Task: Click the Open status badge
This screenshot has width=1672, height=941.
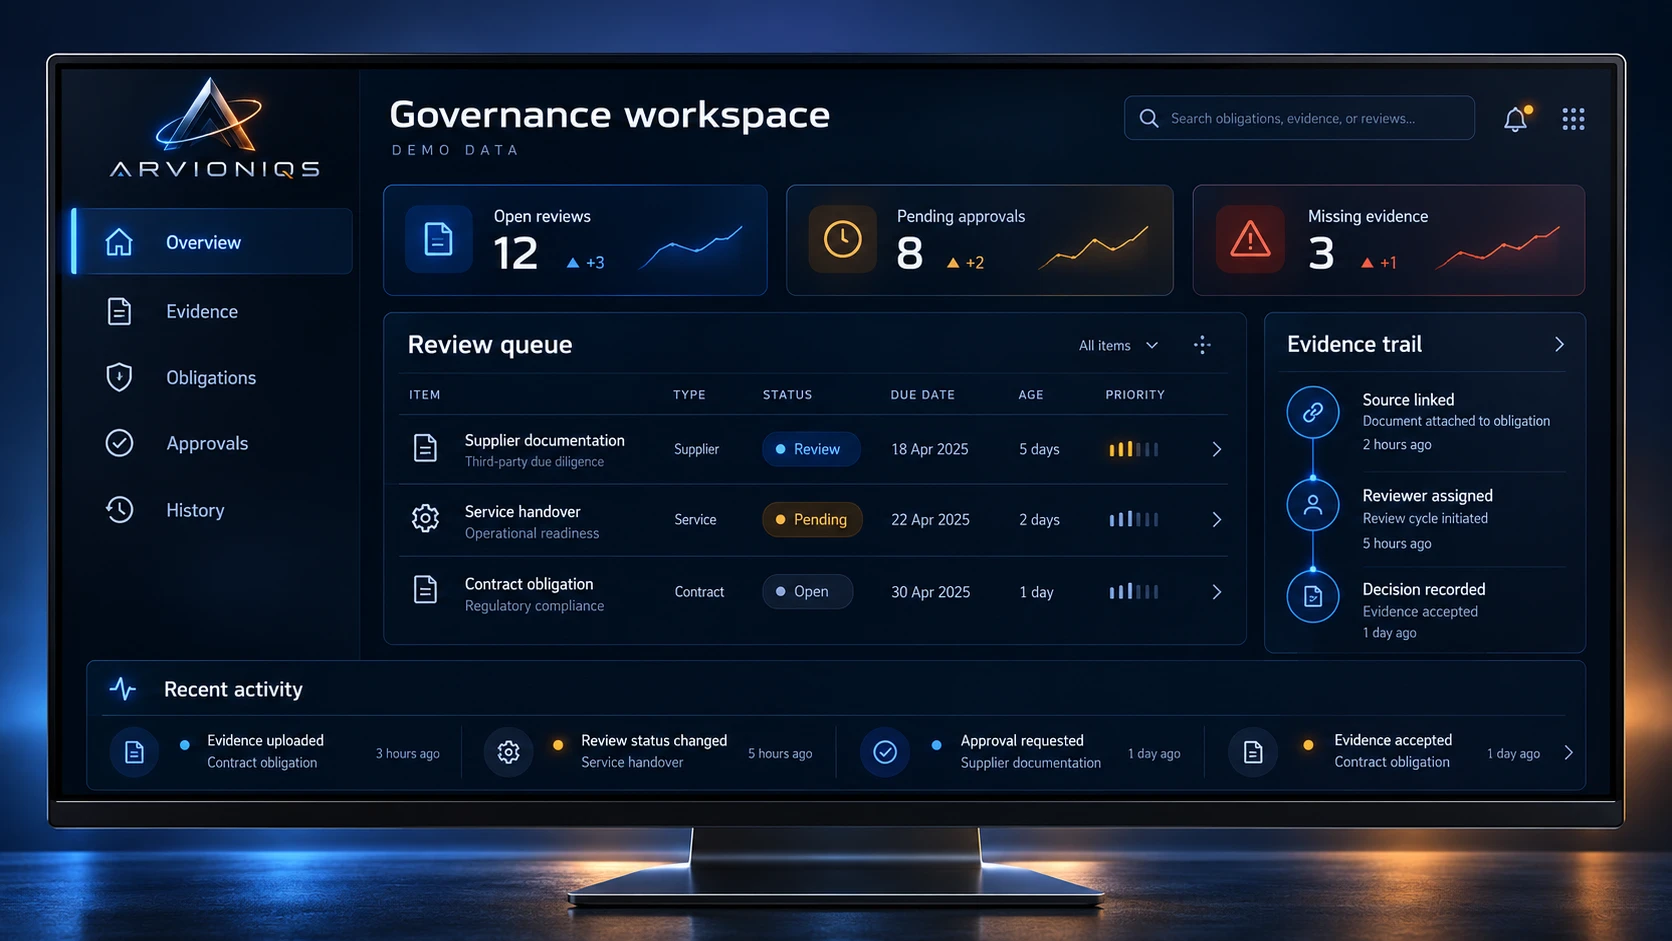Action: pyautogui.click(x=807, y=591)
